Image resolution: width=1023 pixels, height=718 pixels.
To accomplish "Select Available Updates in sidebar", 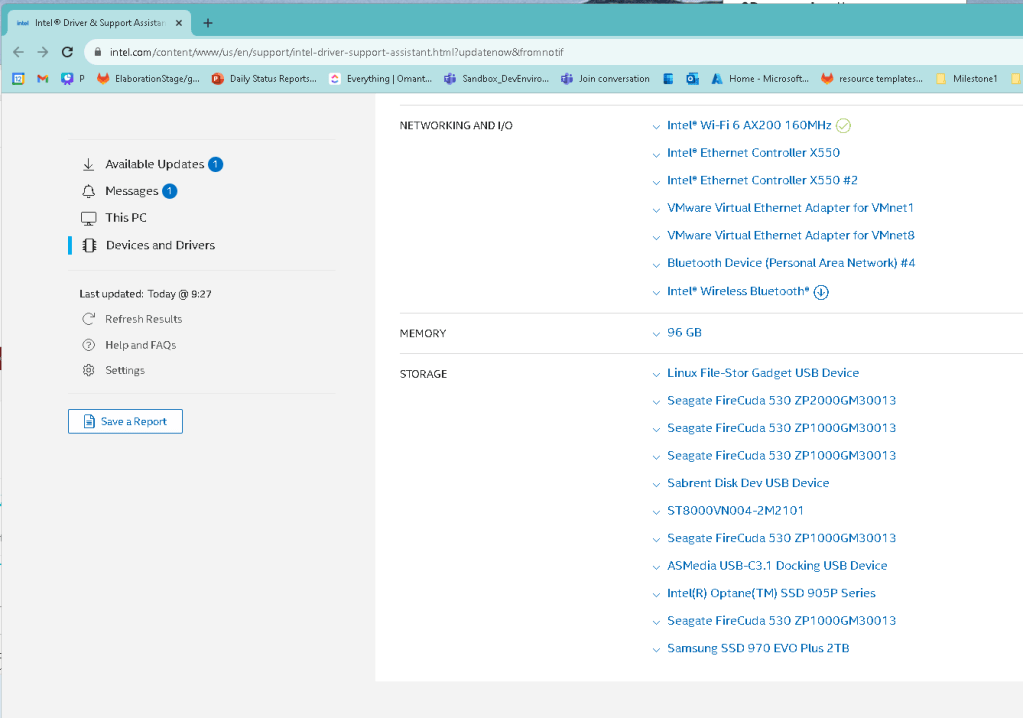I will click(155, 164).
